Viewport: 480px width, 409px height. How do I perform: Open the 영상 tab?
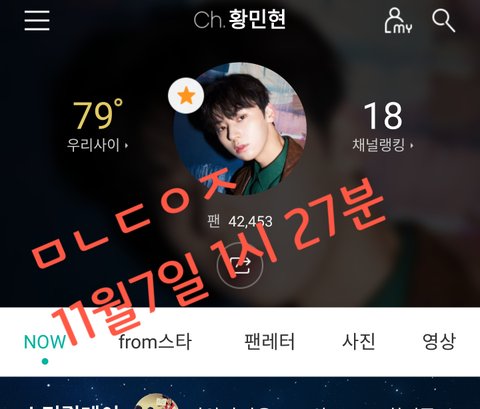pos(439,342)
